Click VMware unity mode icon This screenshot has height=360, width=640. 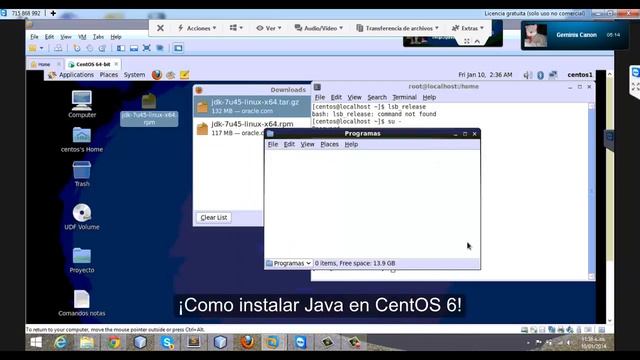(160, 48)
